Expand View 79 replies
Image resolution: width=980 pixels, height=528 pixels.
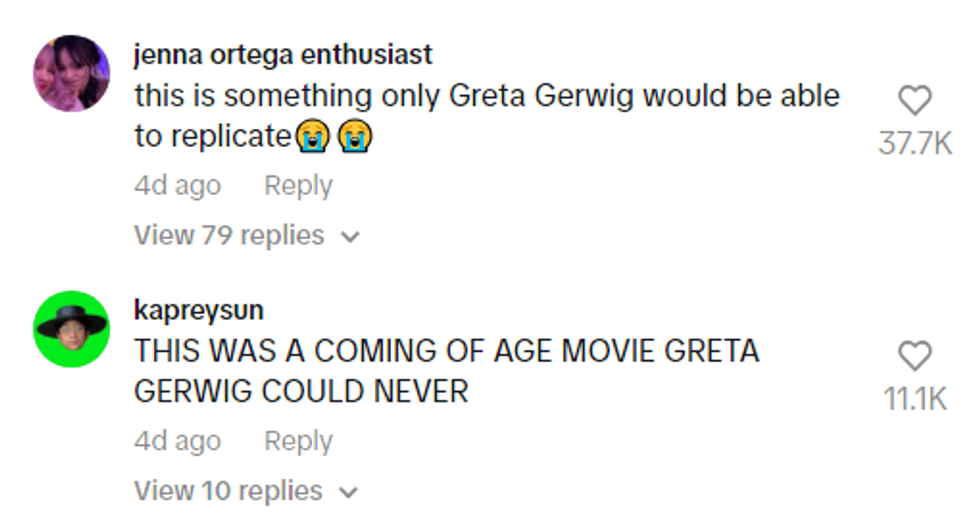(229, 236)
